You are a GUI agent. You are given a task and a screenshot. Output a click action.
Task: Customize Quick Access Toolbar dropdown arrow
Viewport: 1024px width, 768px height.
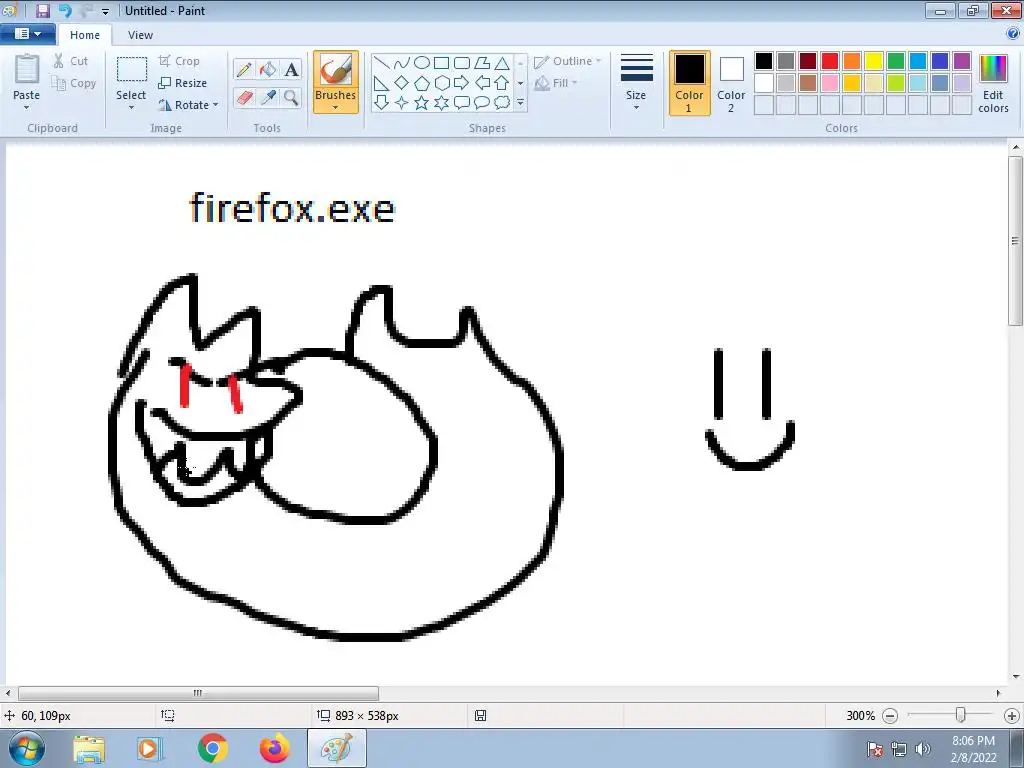tap(105, 11)
